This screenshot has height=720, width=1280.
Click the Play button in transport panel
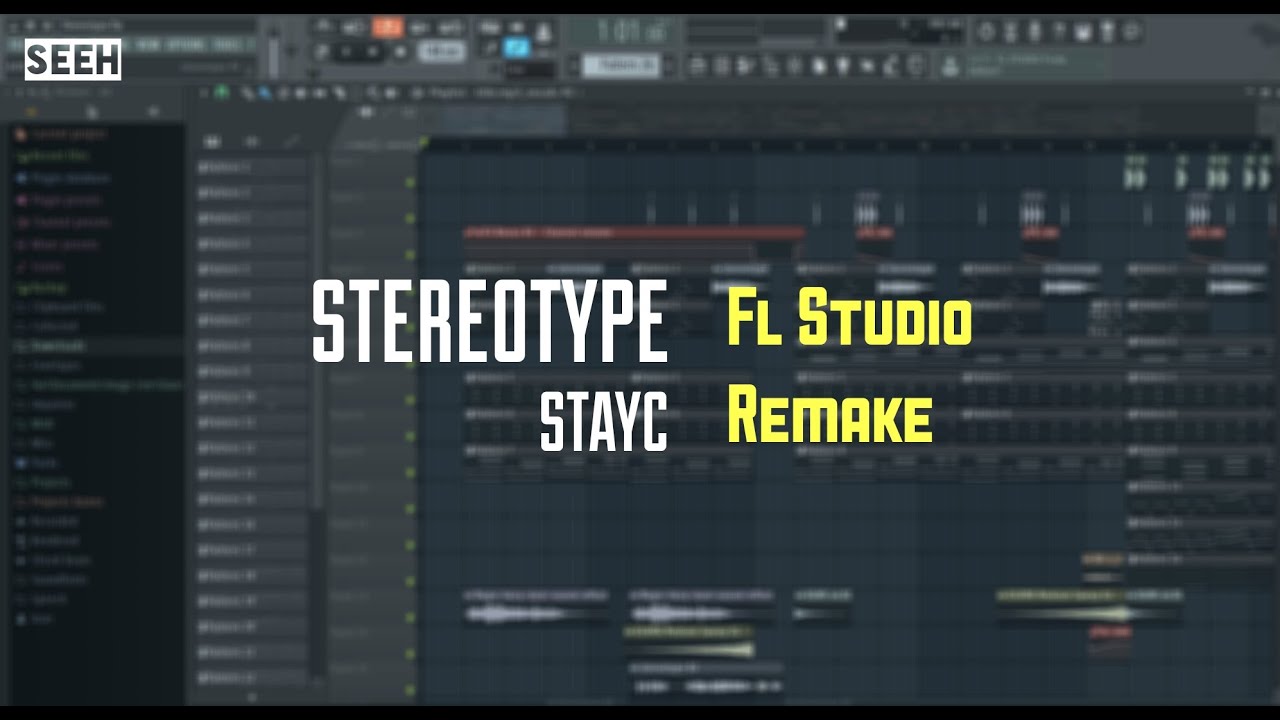pos(346,51)
